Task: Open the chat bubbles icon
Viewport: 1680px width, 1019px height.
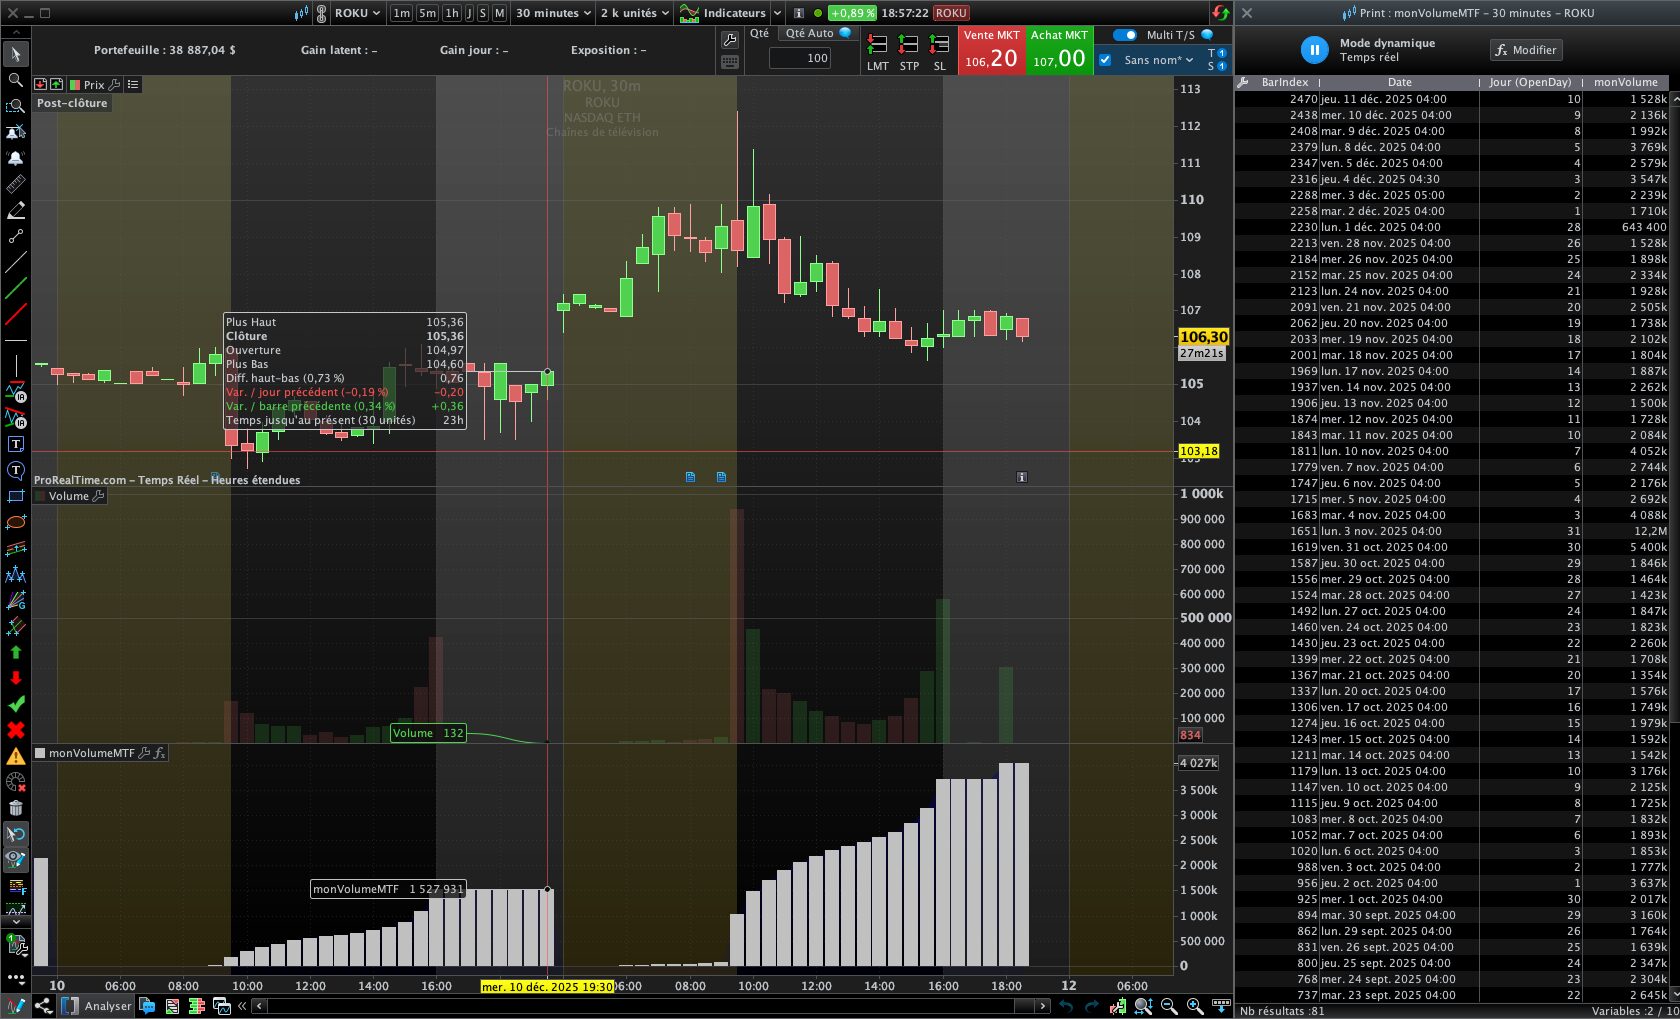Action: 147,1006
